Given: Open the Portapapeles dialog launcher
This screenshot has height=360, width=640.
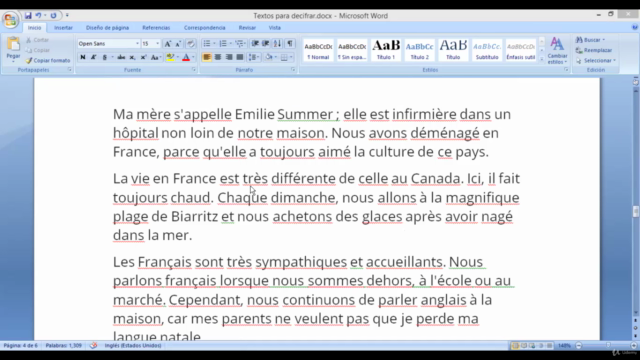Looking at the screenshot, I should 69,70.
